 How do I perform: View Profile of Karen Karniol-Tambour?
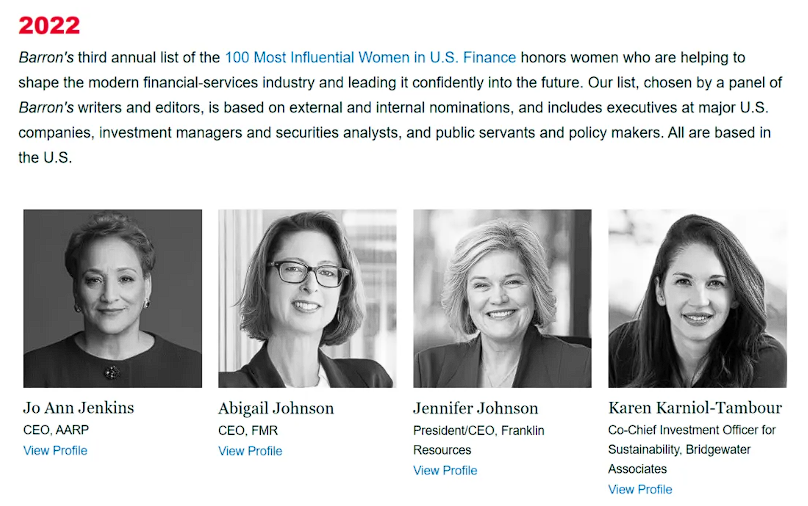(x=640, y=490)
